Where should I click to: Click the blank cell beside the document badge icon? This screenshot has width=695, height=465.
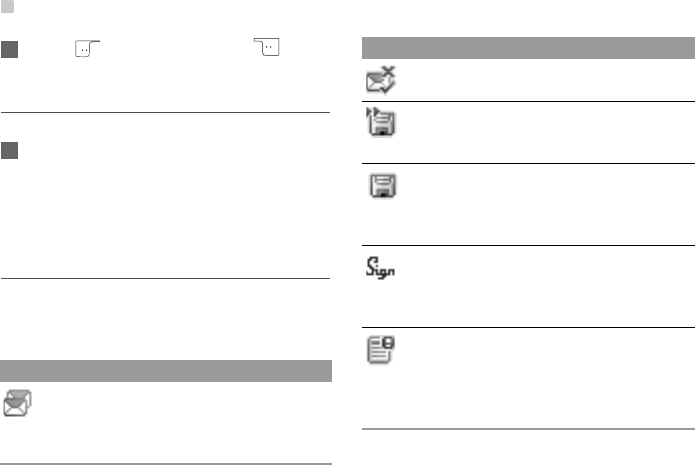[x=547, y=378]
